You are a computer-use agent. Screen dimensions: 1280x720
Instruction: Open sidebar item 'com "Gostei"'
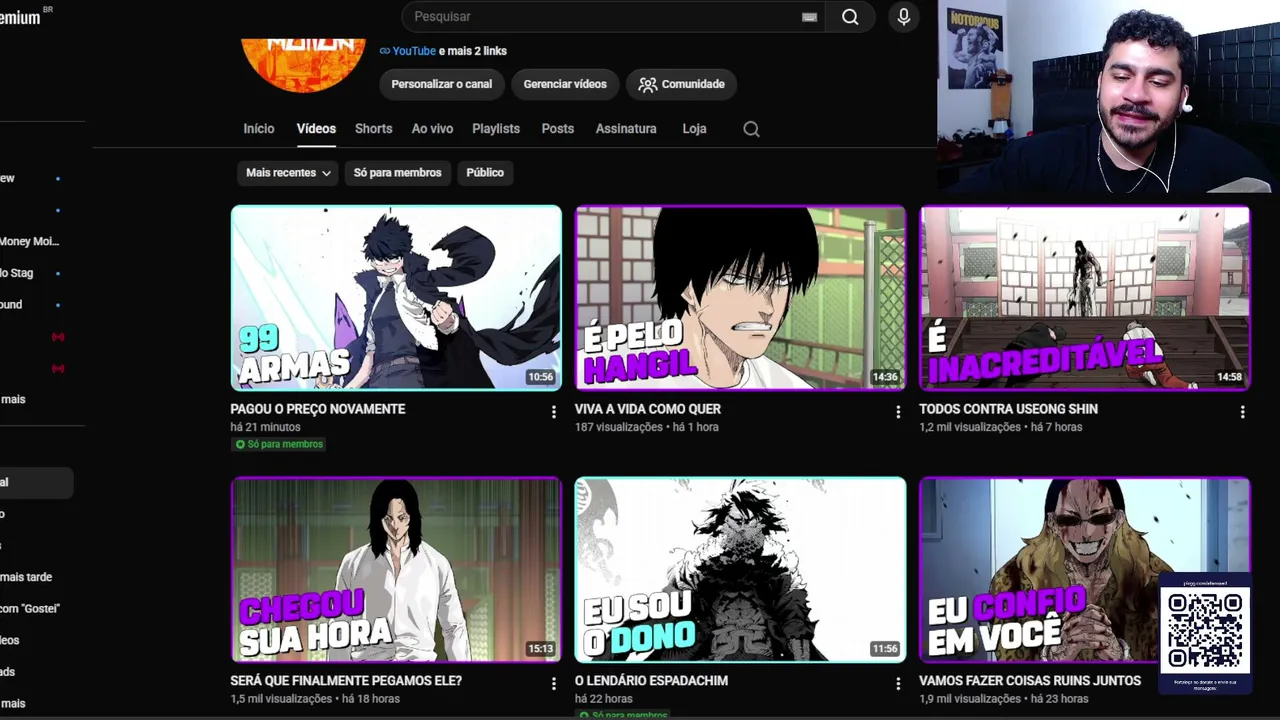point(30,608)
